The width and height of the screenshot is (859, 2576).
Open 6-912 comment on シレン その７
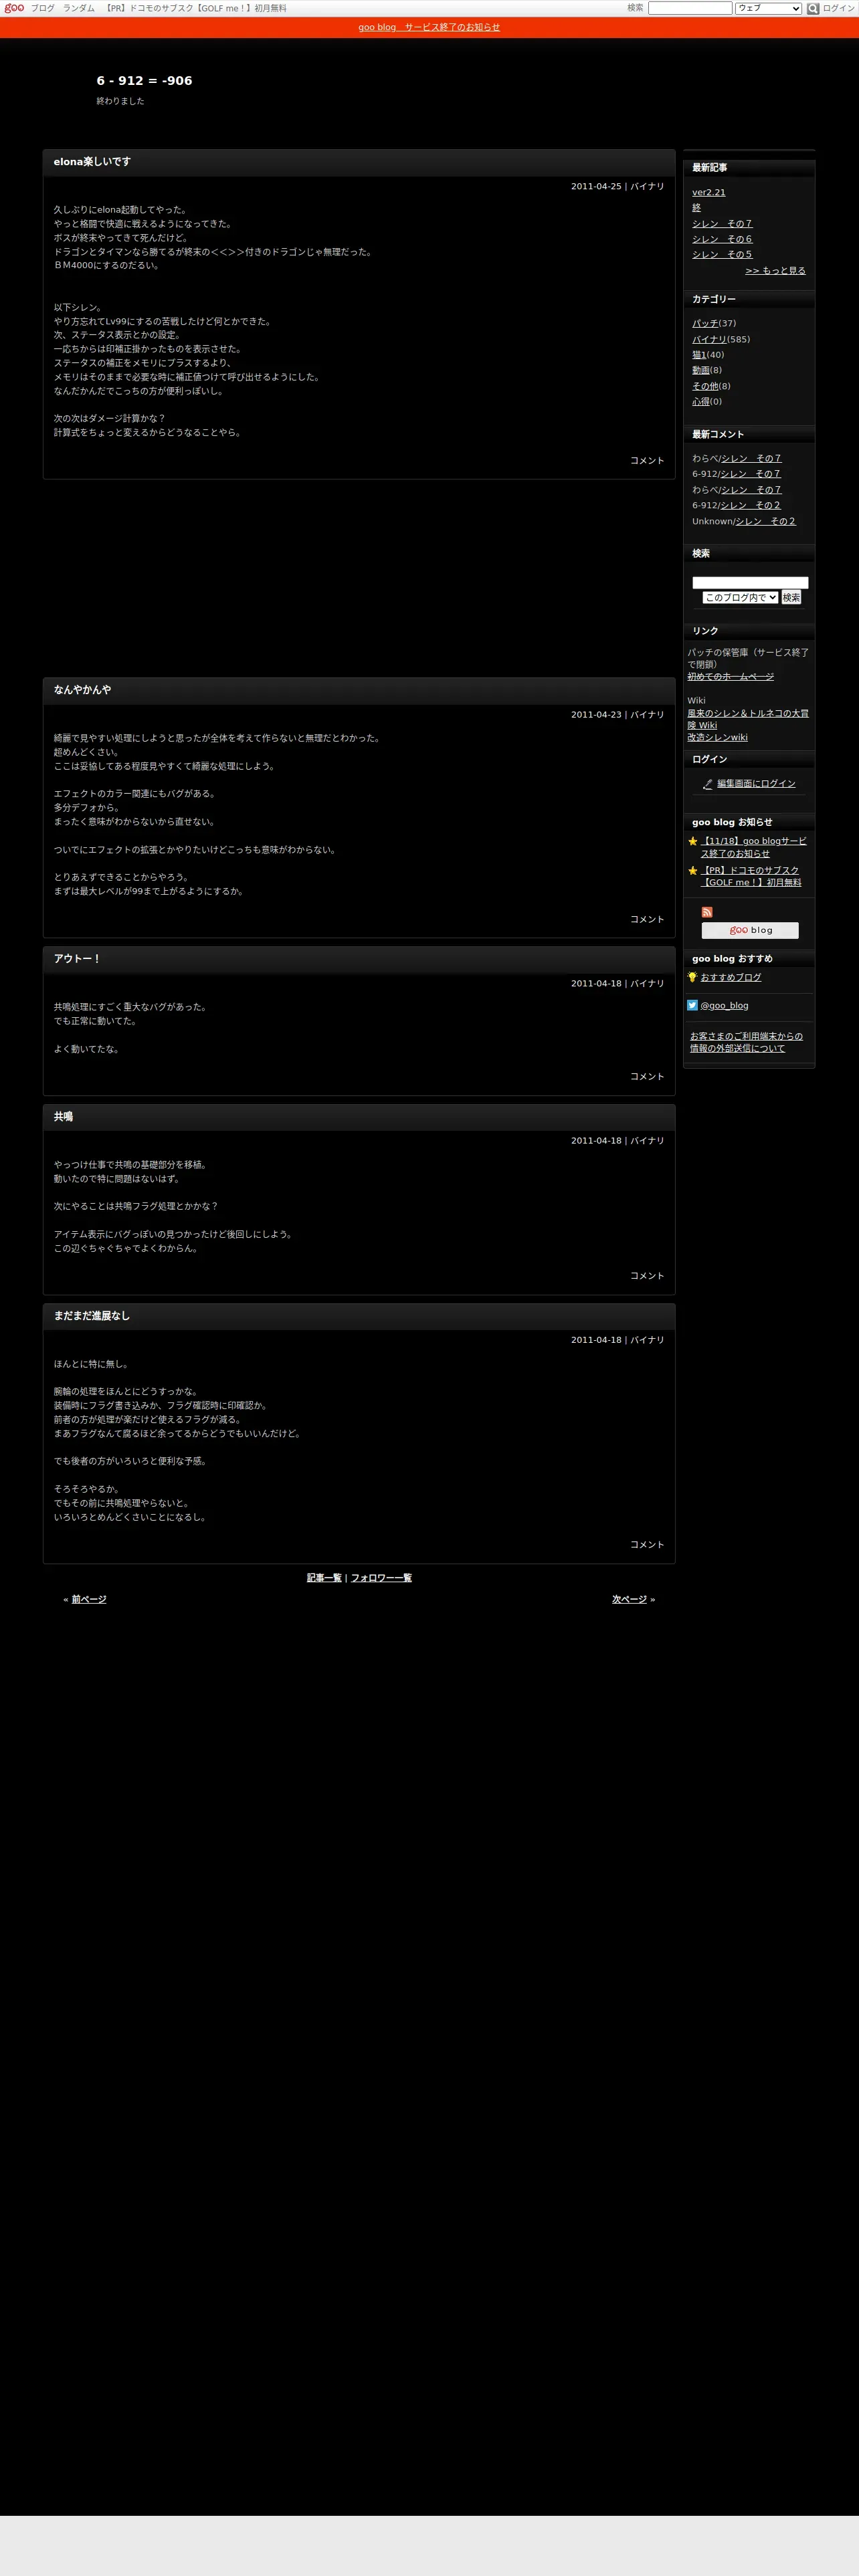pyautogui.click(x=751, y=474)
